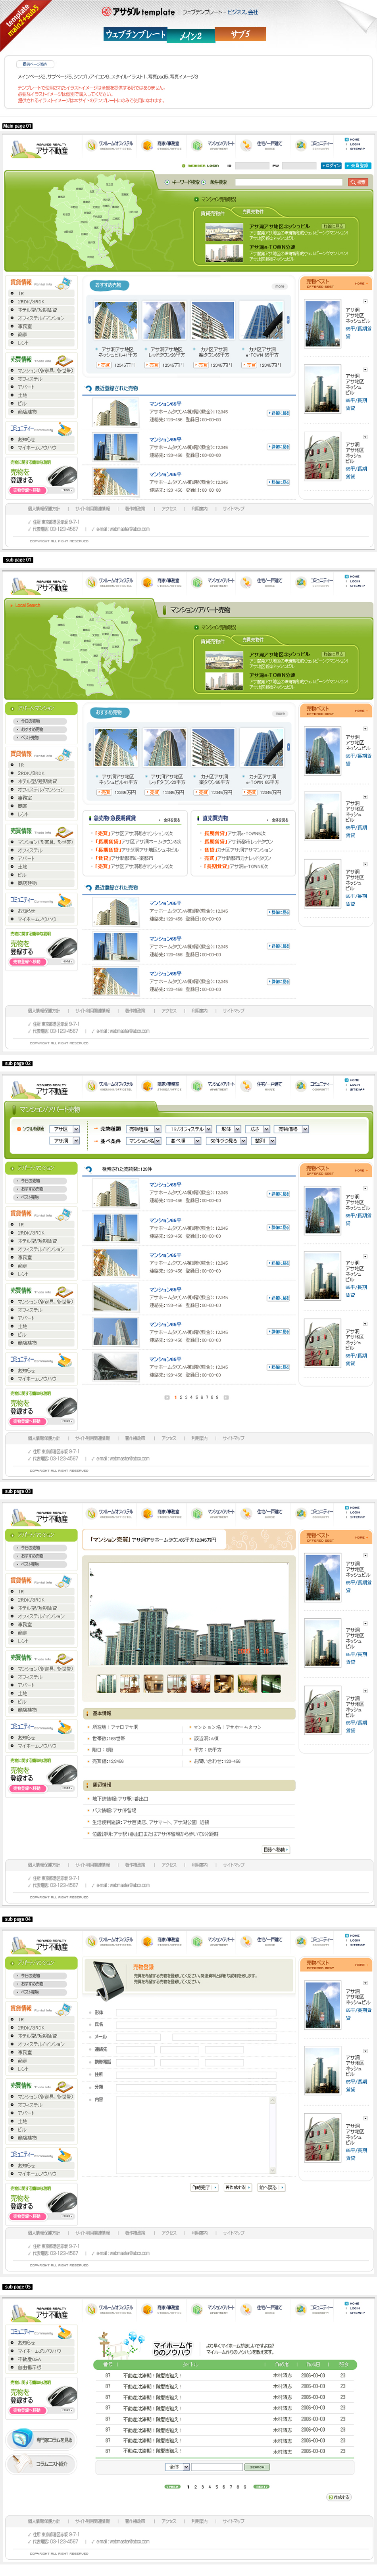Select the キーワード検索 radio button on Main page
This screenshot has width=377, height=2576.
[167, 182]
